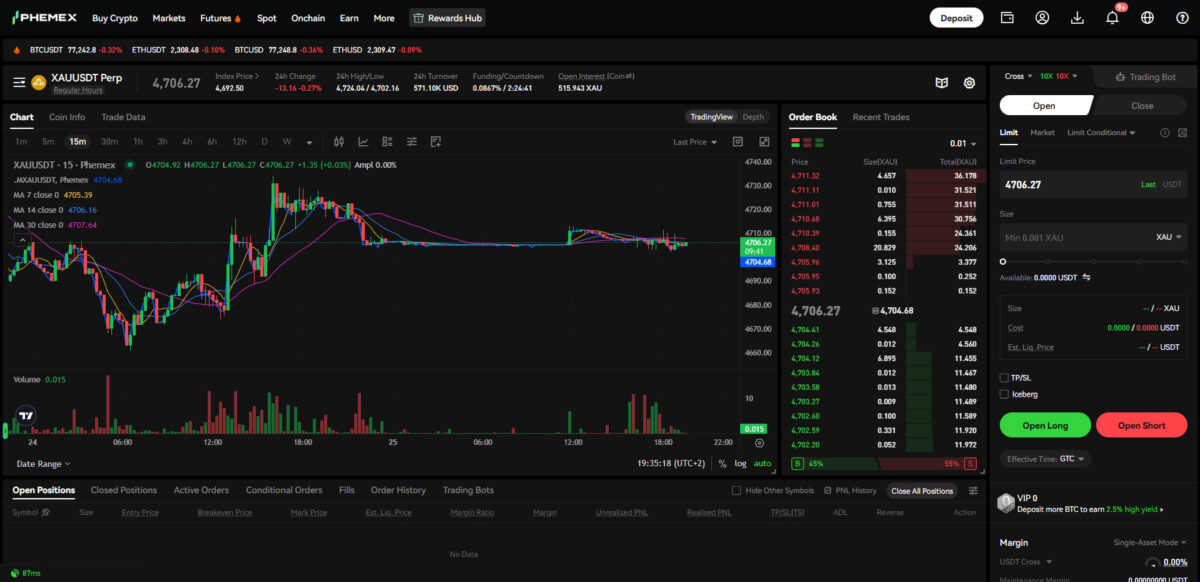Screen dimensions: 1200x582
Task: Switch to Recent Trades tab
Action: 881,117
